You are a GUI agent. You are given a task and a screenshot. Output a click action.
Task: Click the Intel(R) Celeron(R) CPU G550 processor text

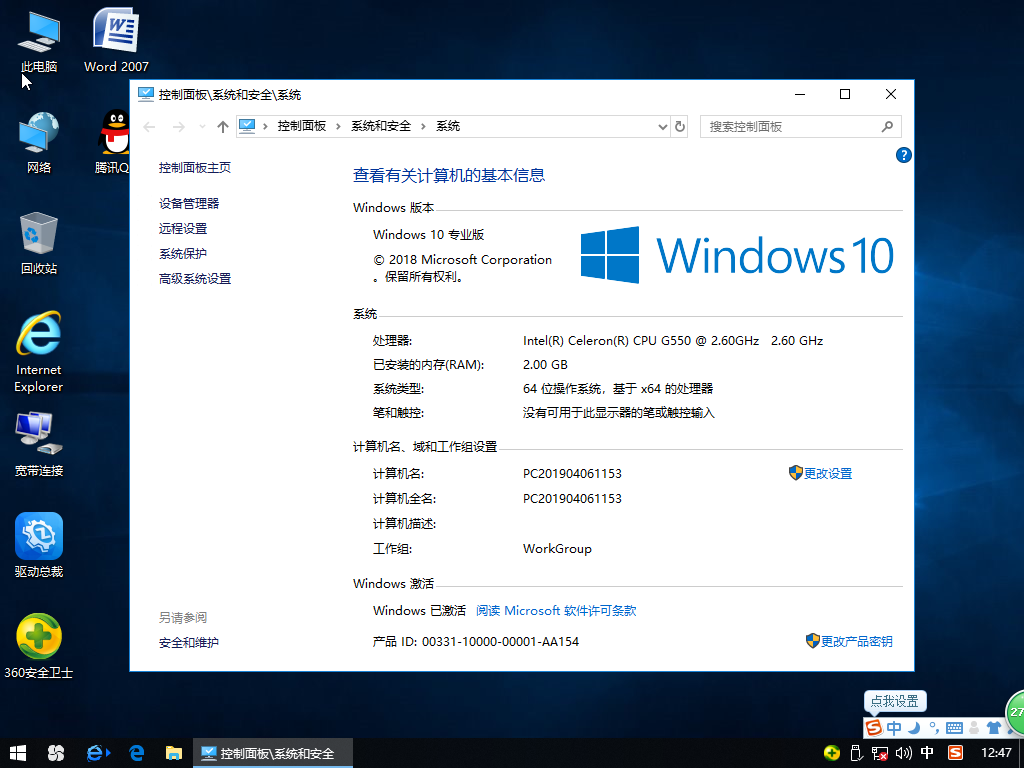641,340
